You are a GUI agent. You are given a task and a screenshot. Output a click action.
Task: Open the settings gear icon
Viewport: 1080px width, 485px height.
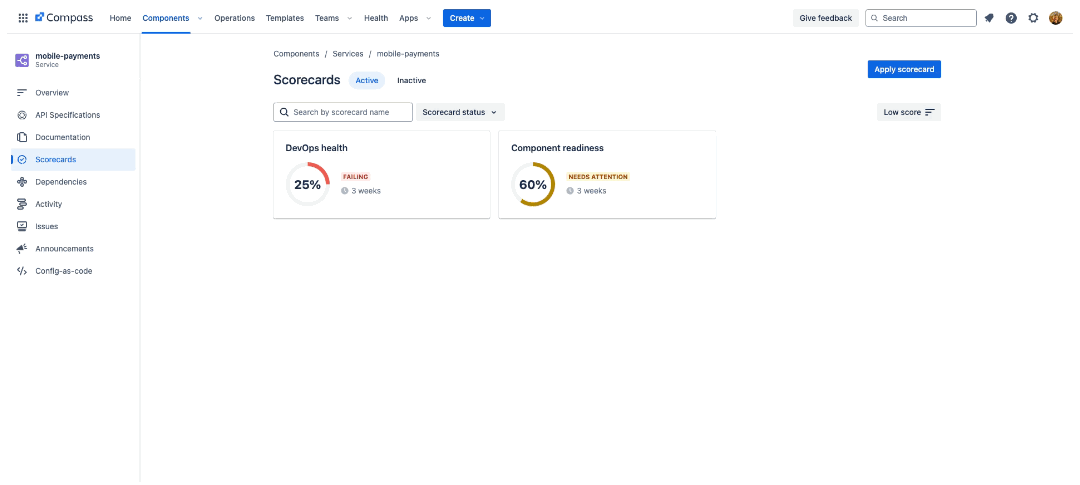1033,18
